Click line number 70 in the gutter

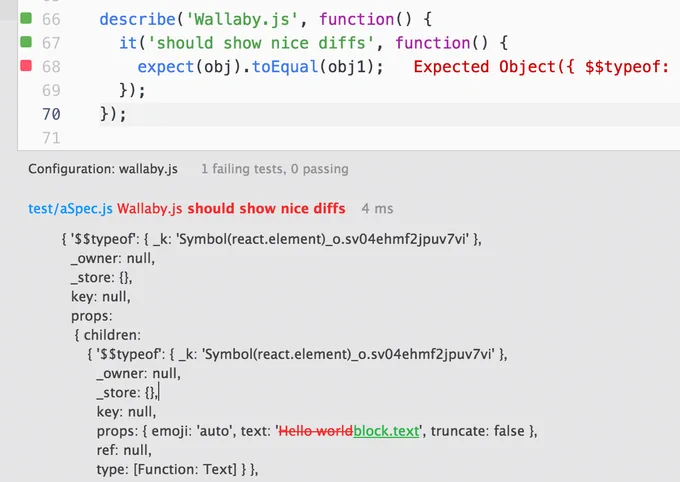(x=51, y=114)
